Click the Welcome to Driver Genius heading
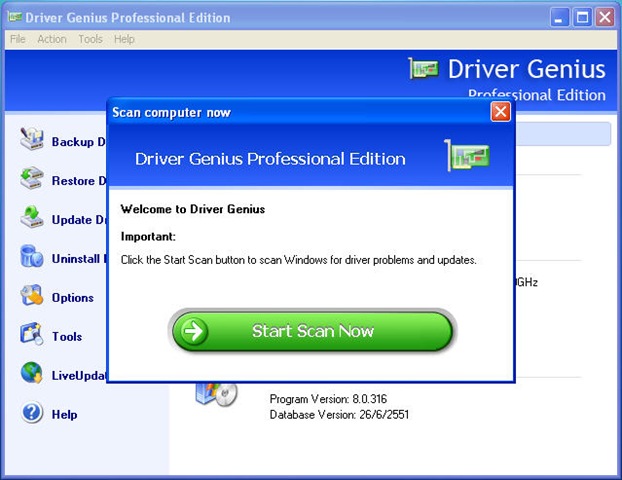This screenshot has height=480, width=622. (x=193, y=209)
